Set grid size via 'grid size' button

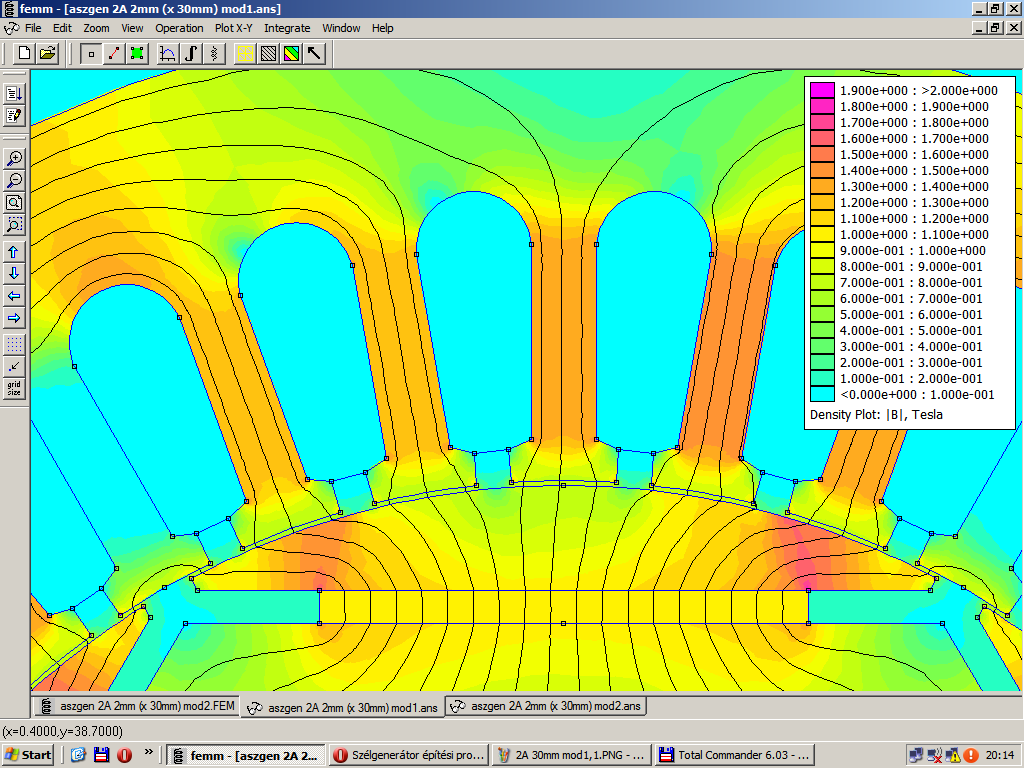click(14, 389)
